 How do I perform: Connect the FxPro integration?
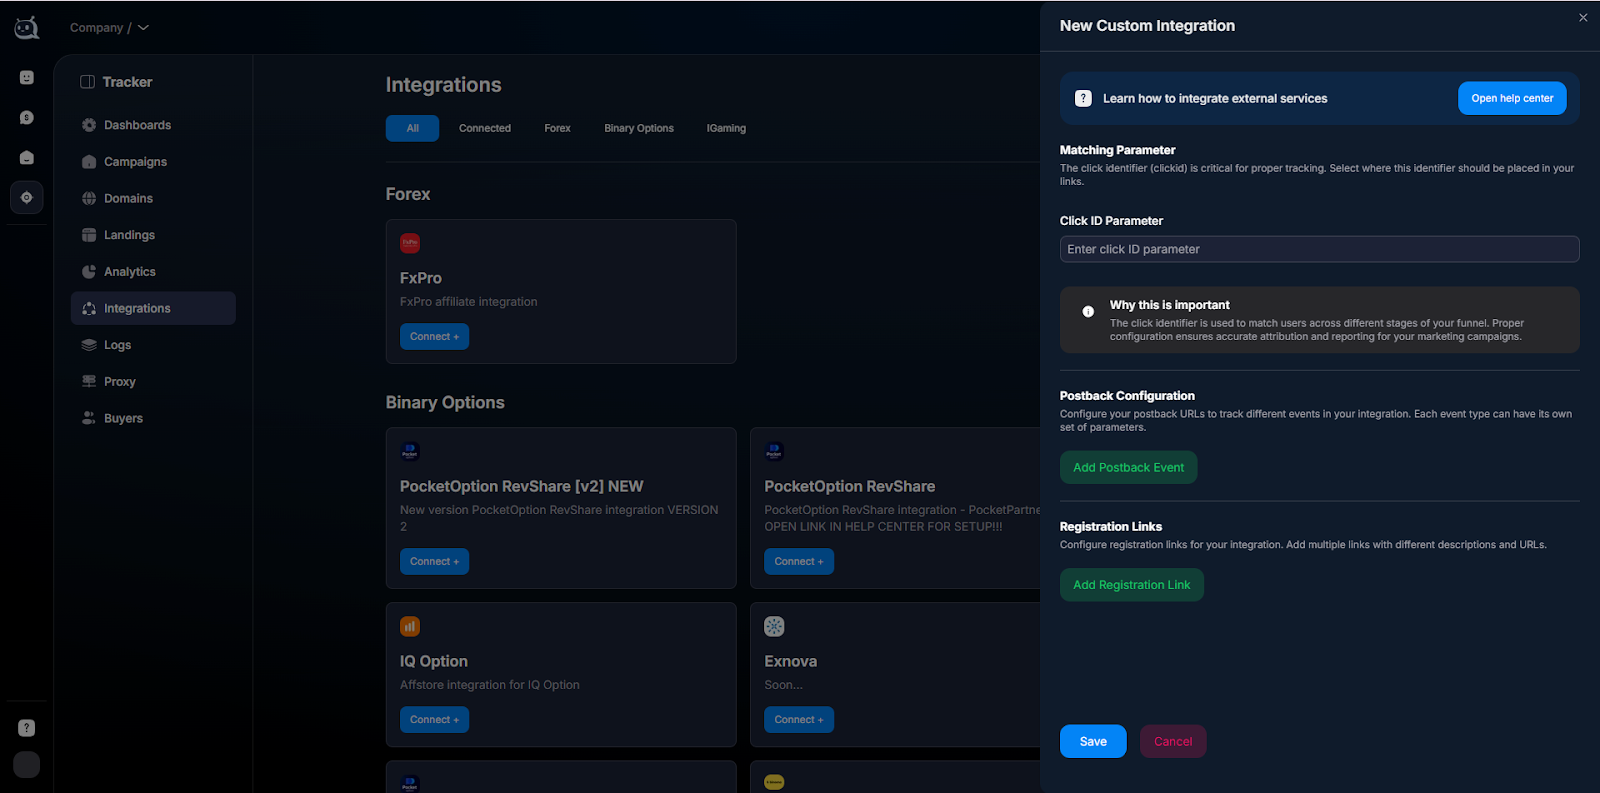click(x=434, y=337)
